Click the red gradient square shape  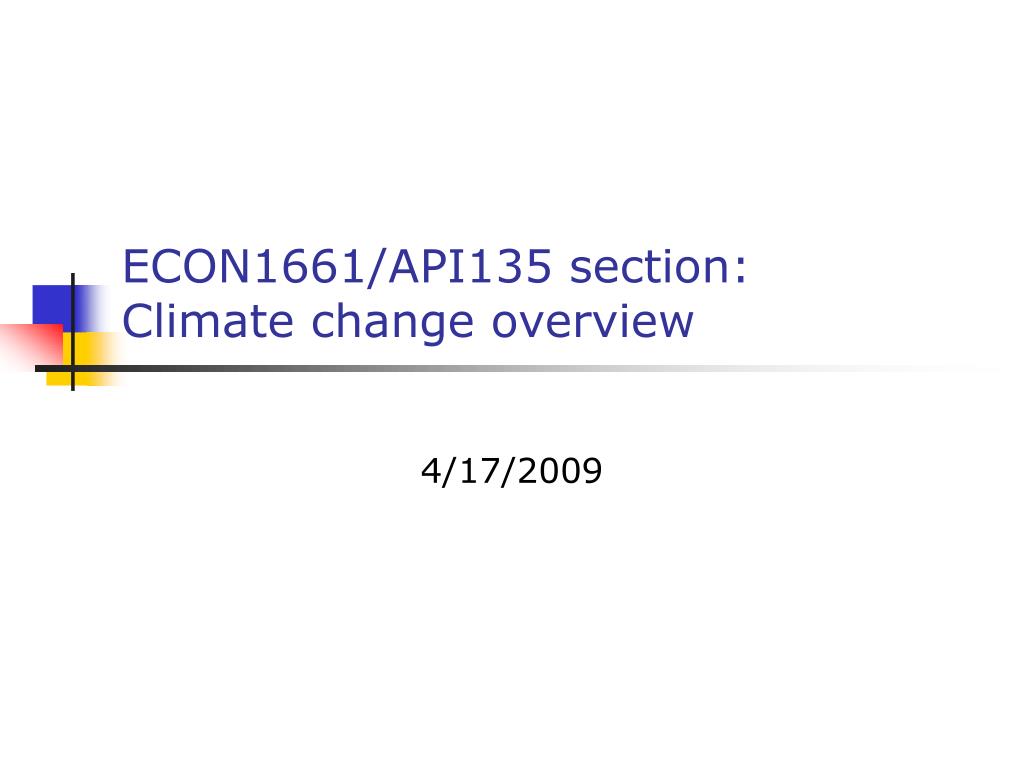click(31, 346)
